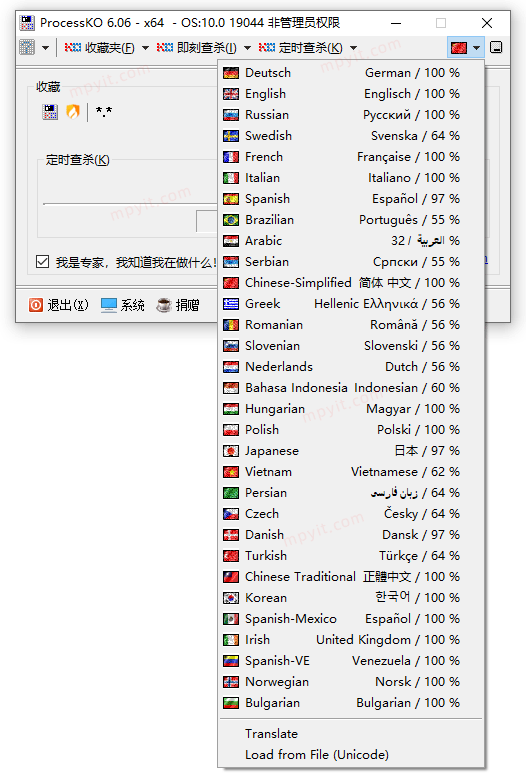Choose Spanish-VE Venezuela language
Screen dimensions: 526x773
(351, 661)
